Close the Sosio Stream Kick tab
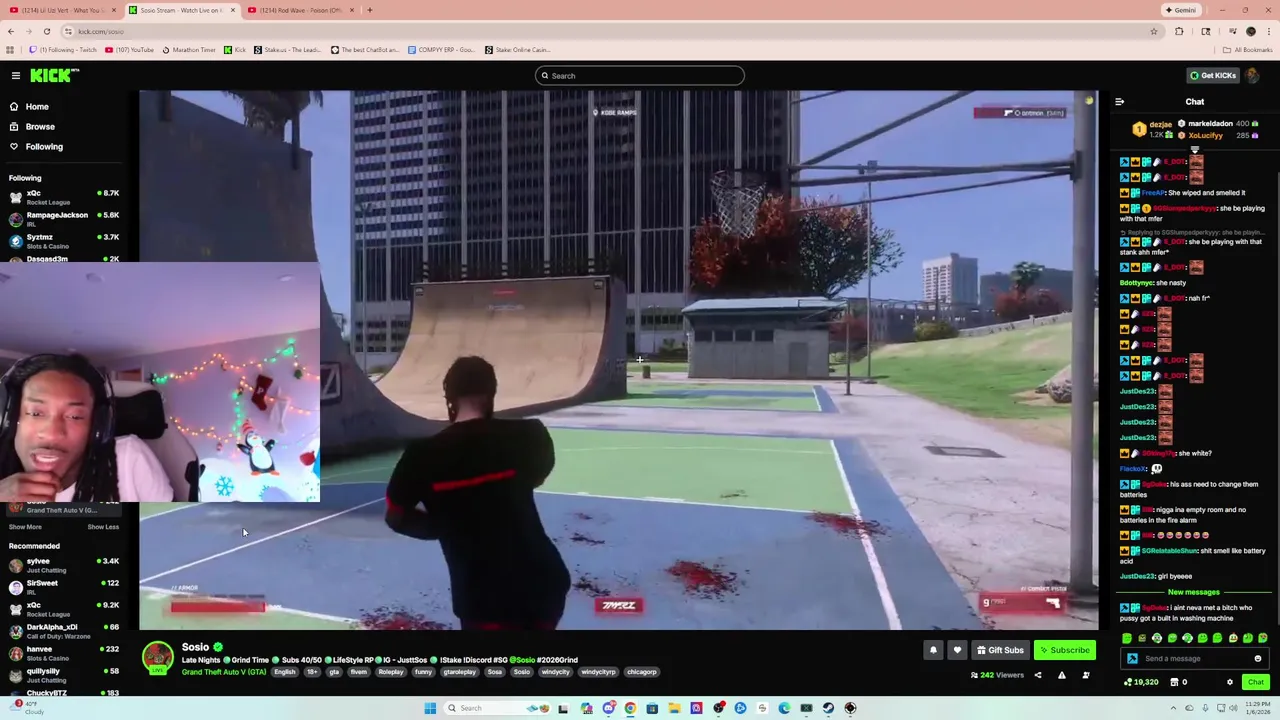 (x=233, y=10)
